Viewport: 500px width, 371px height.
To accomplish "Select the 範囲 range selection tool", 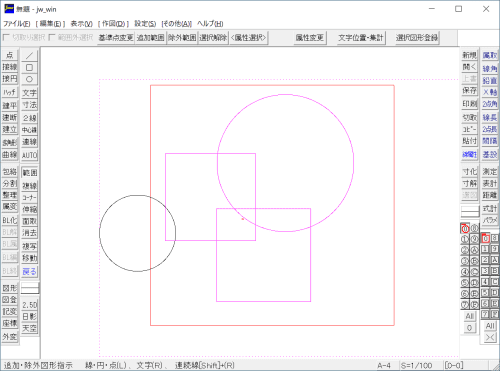I will (x=29, y=173).
